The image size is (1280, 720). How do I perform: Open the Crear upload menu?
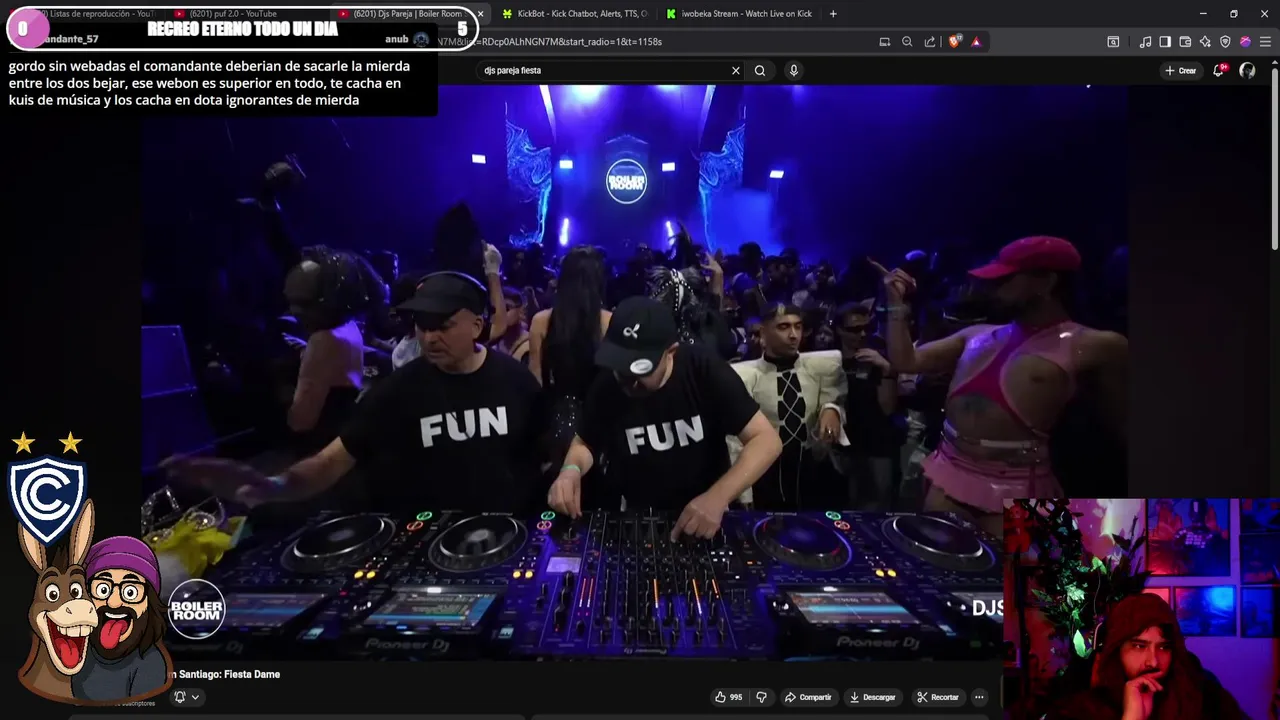[x=1181, y=70]
